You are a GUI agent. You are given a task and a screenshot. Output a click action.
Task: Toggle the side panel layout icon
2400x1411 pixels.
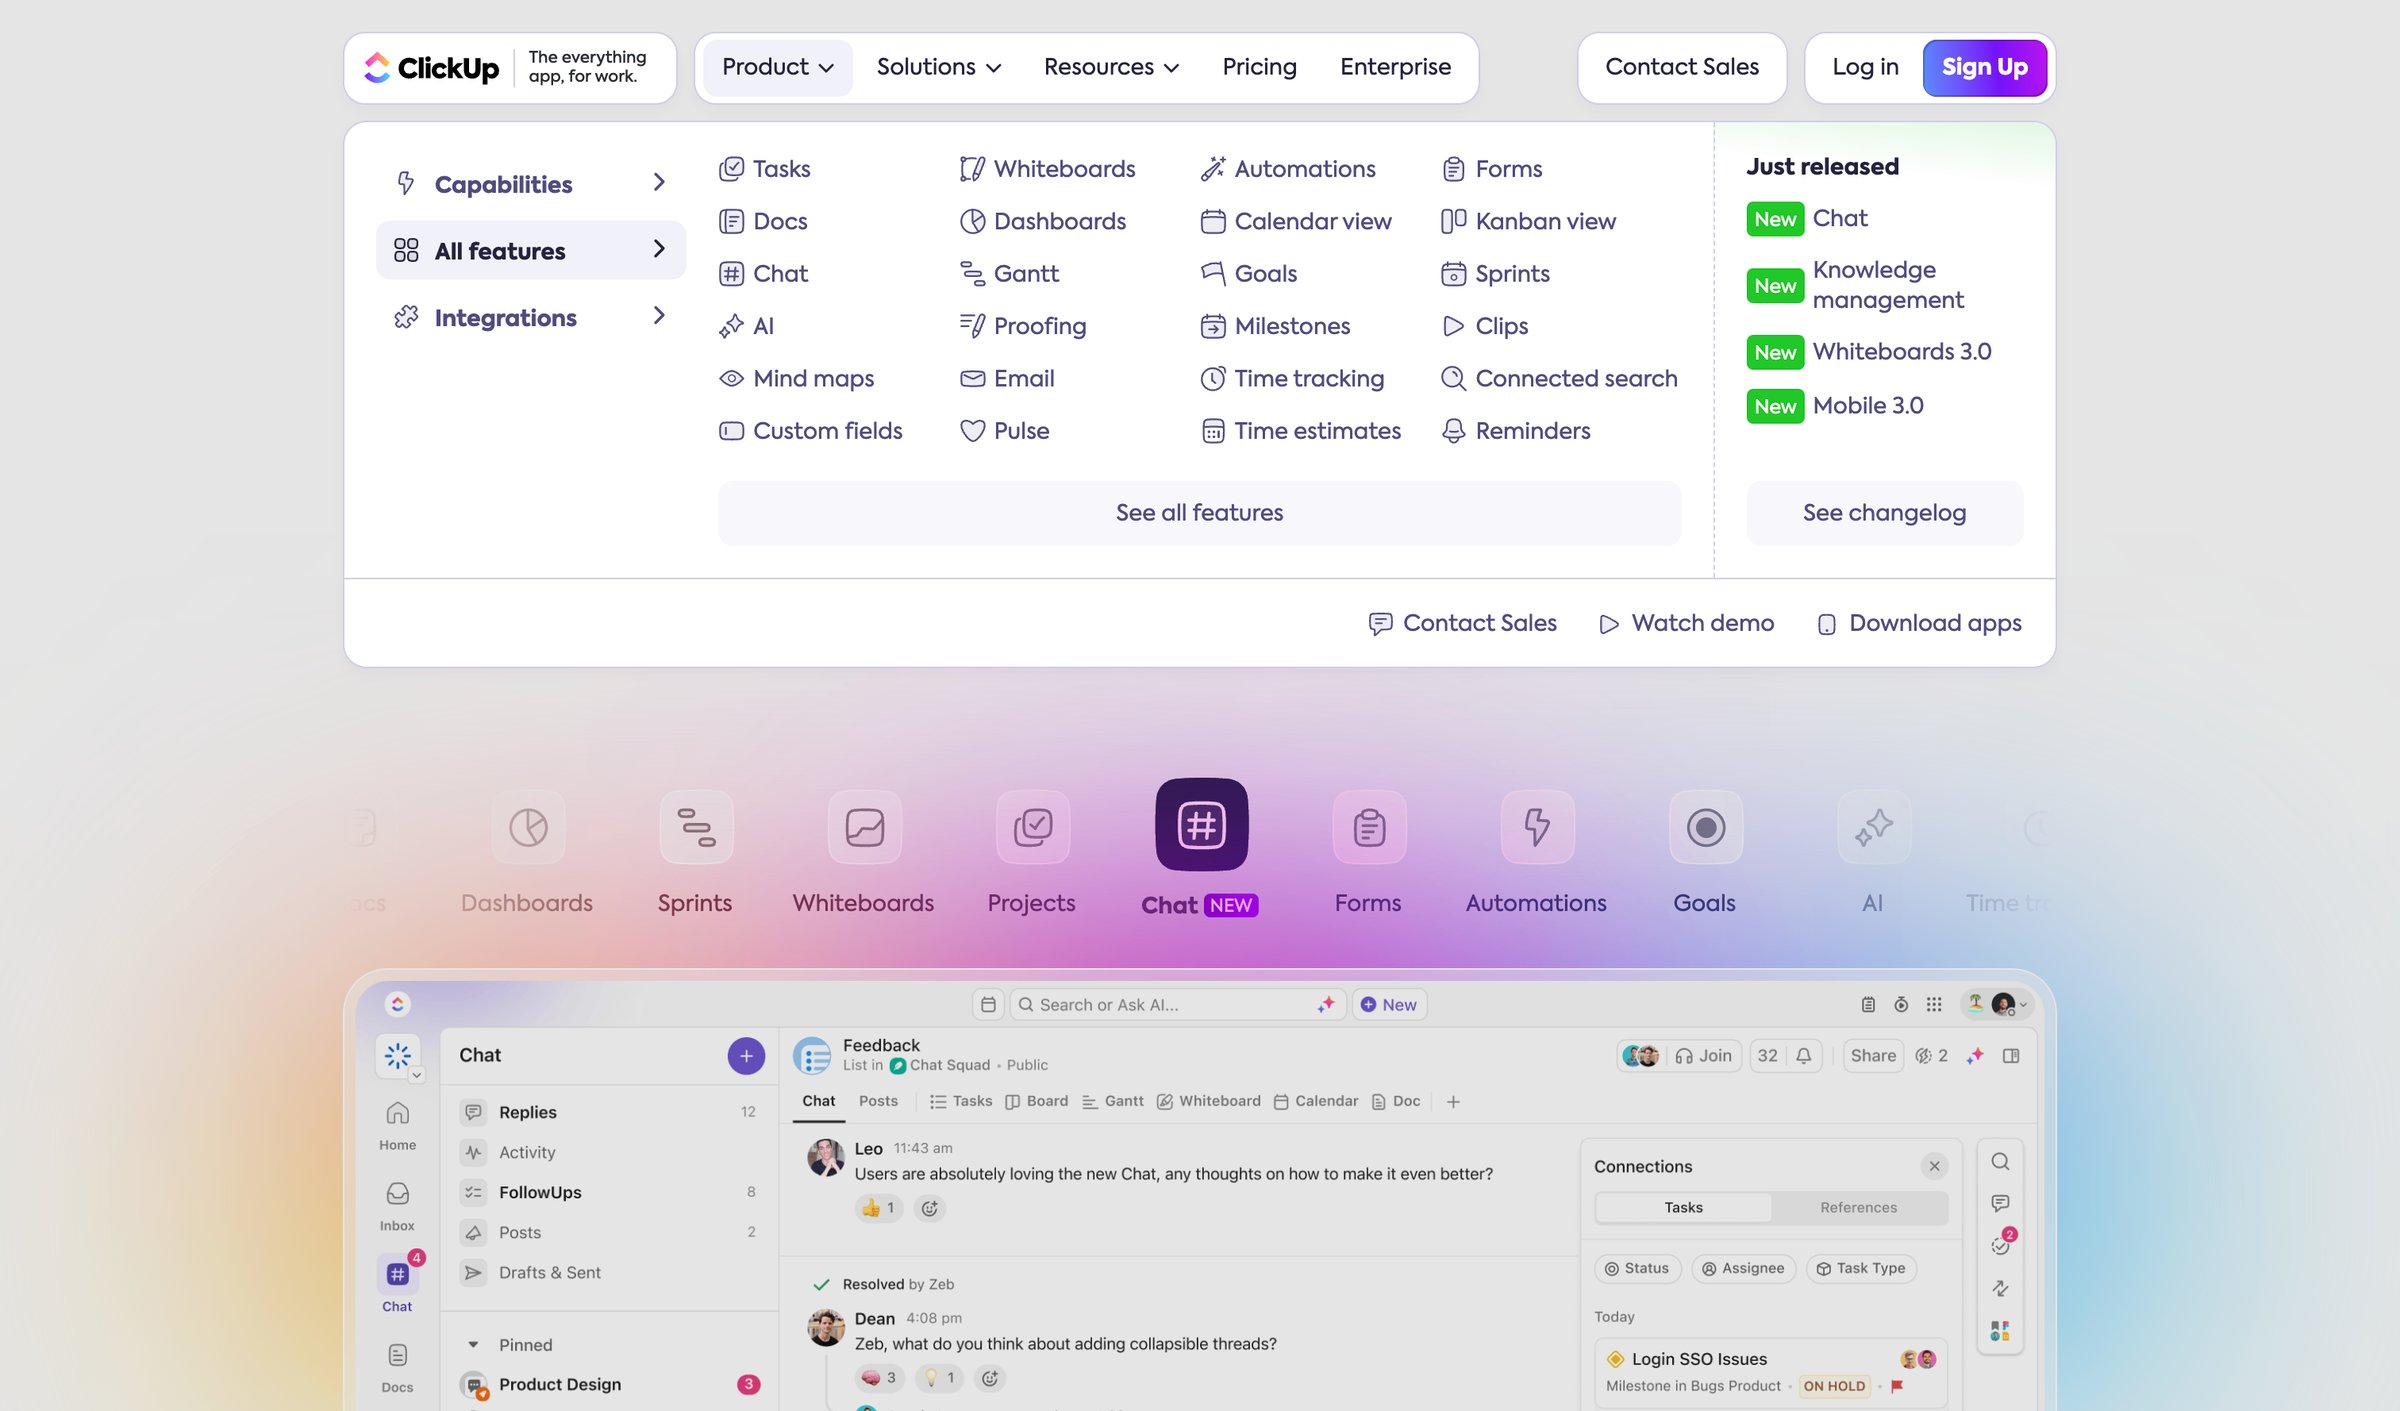click(2011, 1056)
